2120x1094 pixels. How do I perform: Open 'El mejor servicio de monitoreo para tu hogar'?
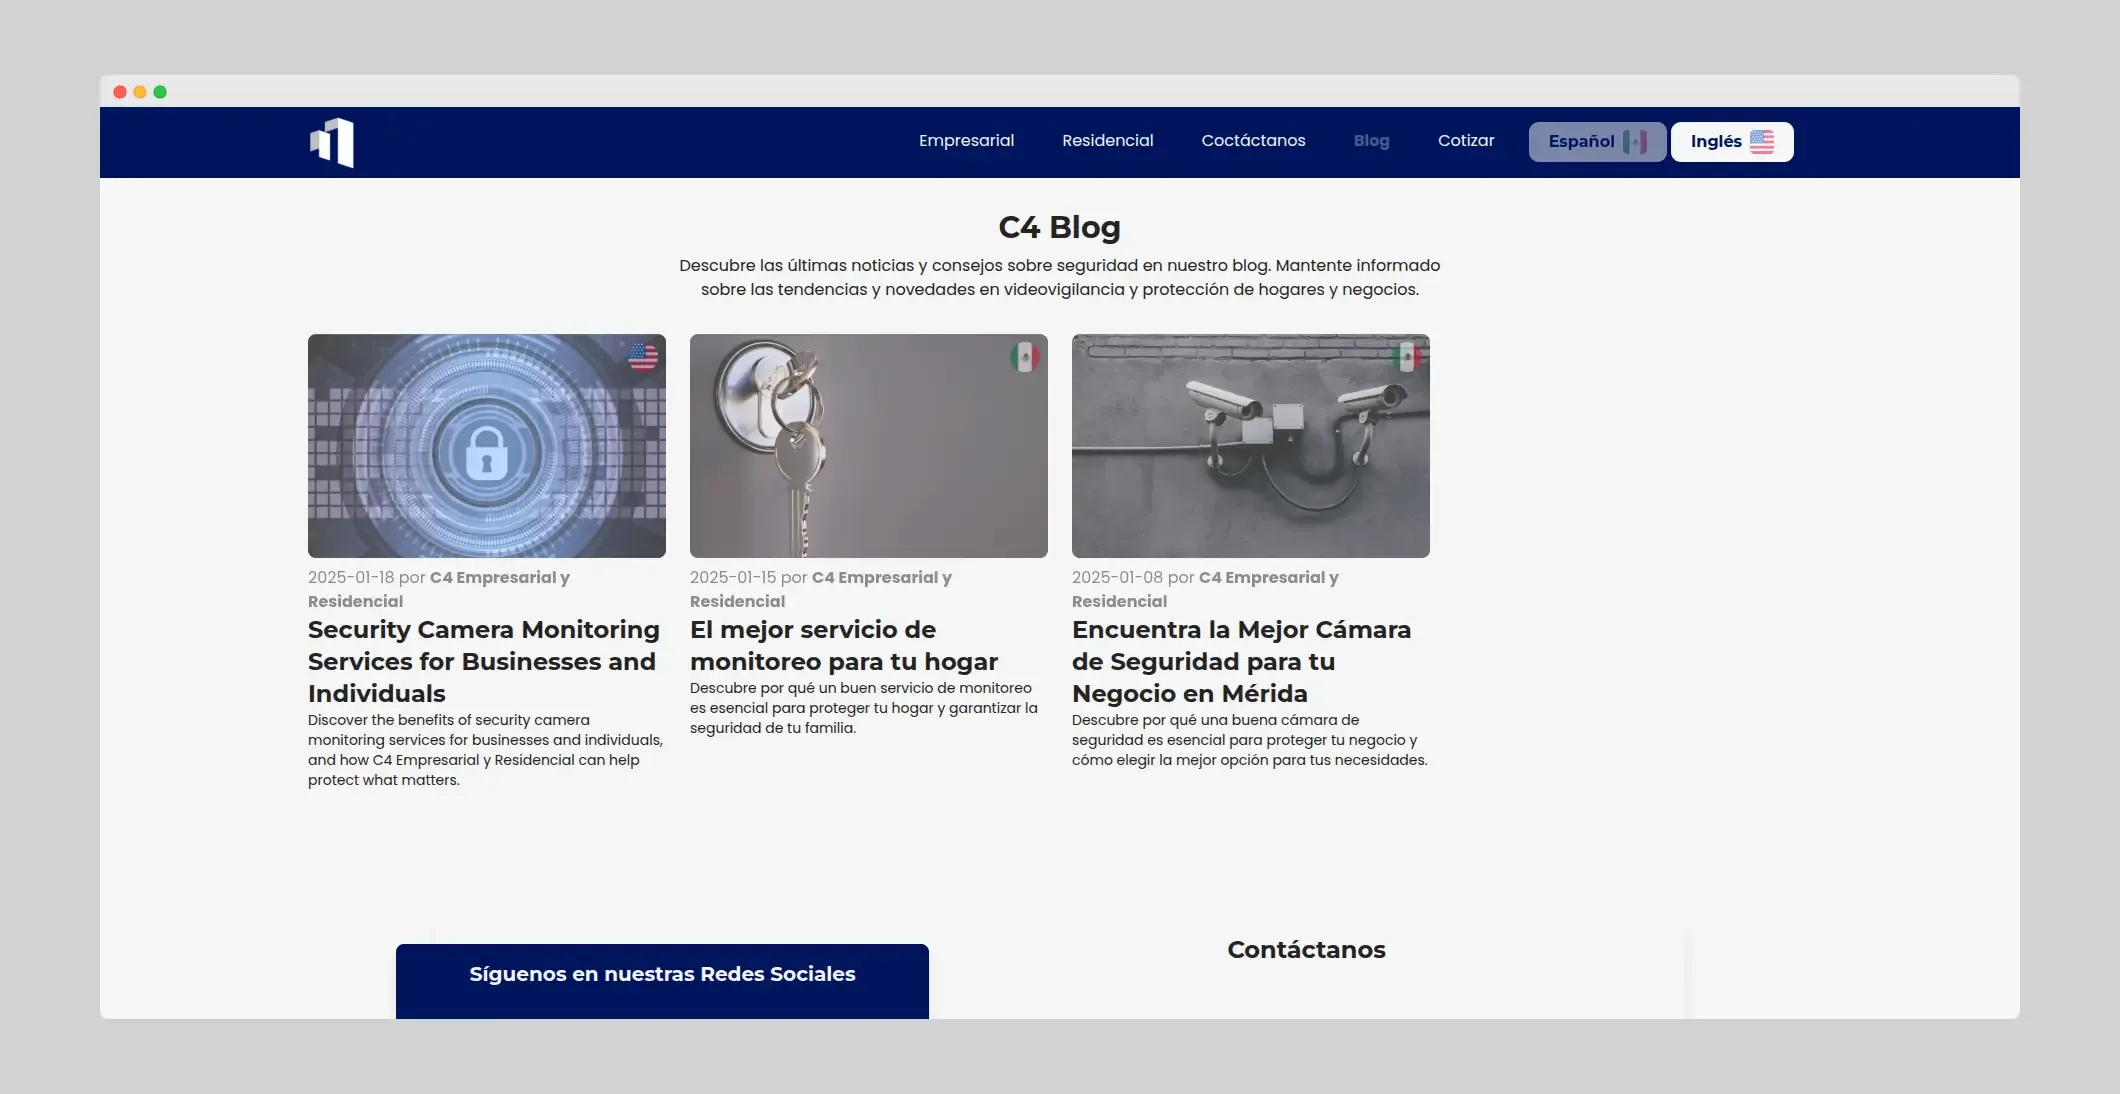843,645
